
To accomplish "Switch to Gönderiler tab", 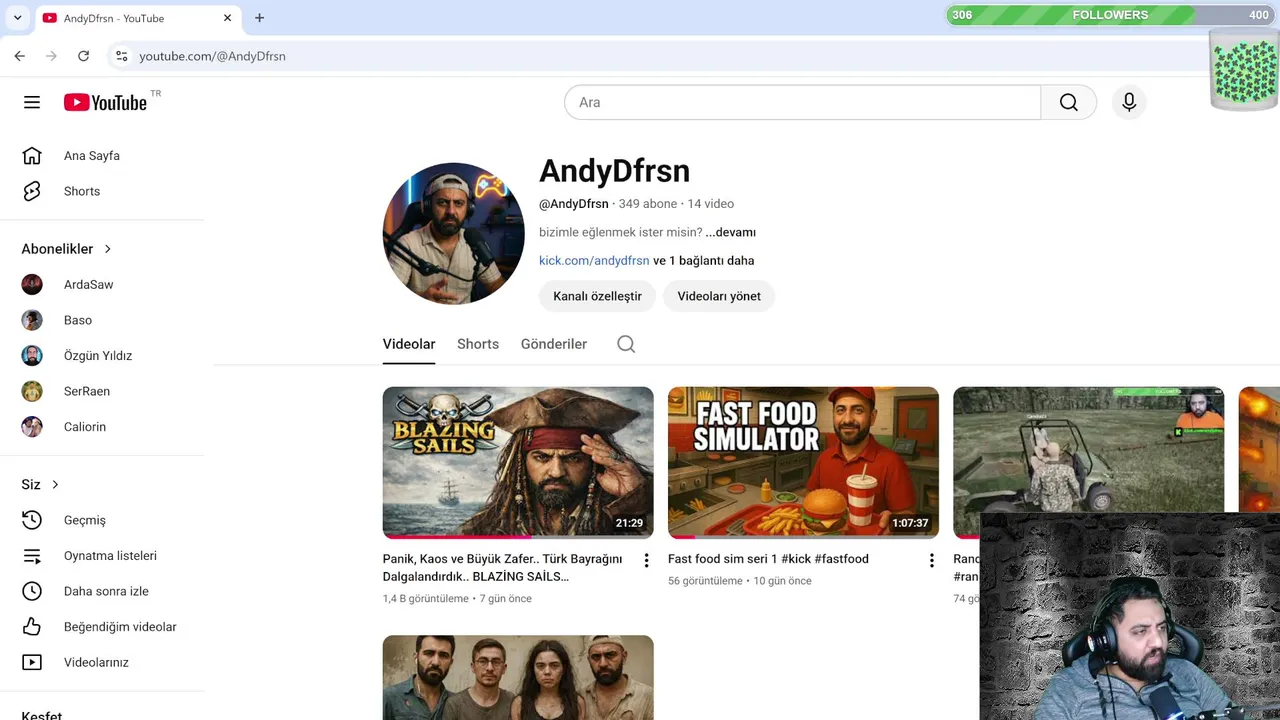I will pyautogui.click(x=554, y=344).
